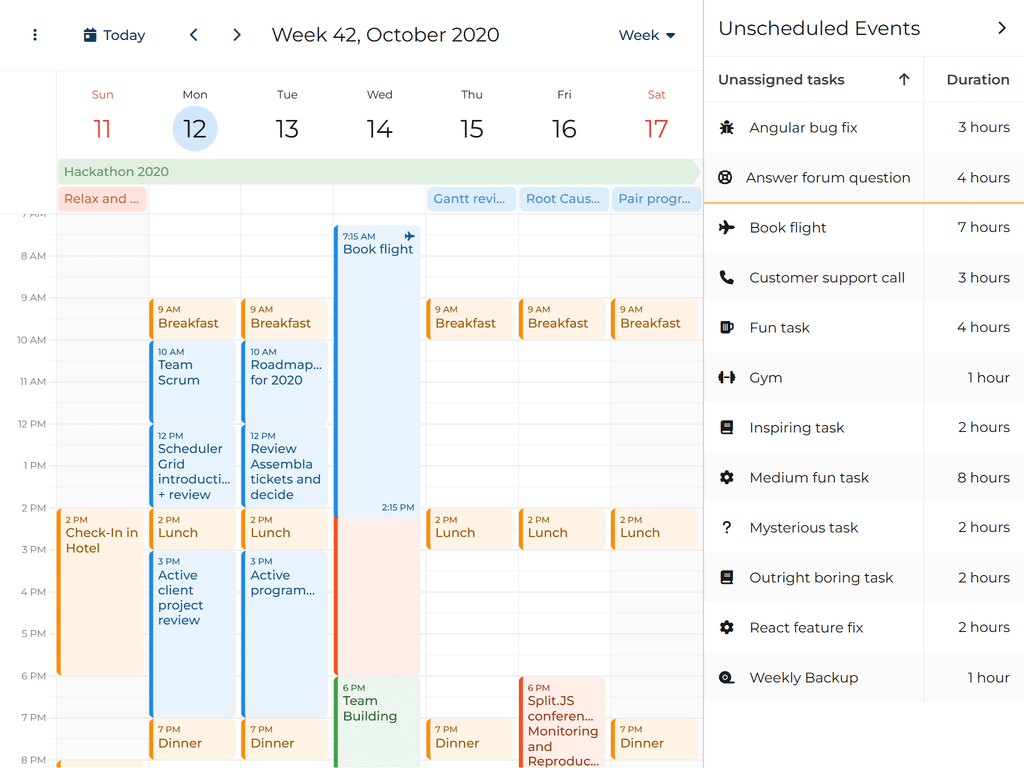Go to the previous week

(x=194, y=35)
